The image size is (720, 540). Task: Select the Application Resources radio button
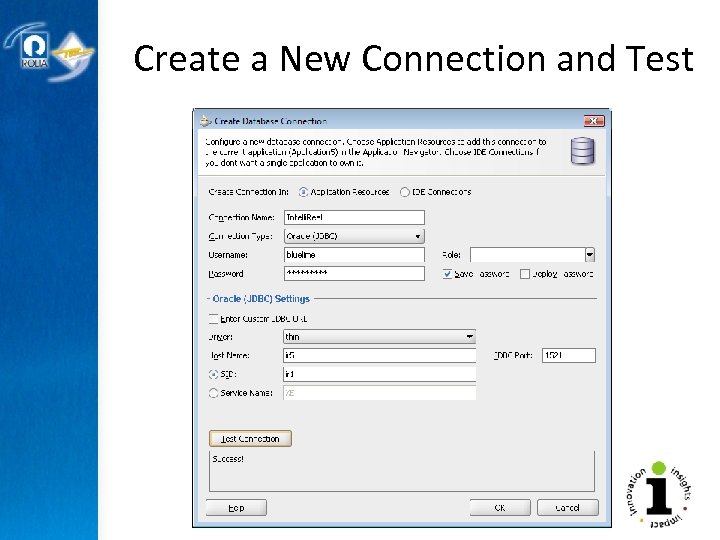[x=303, y=192]
